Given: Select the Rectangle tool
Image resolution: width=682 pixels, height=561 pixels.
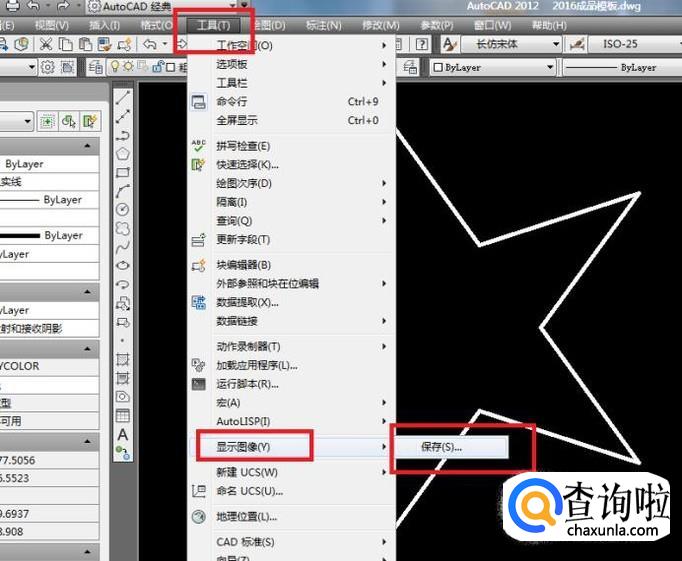Looking at the screenshot, I should [x=123, y=172].
